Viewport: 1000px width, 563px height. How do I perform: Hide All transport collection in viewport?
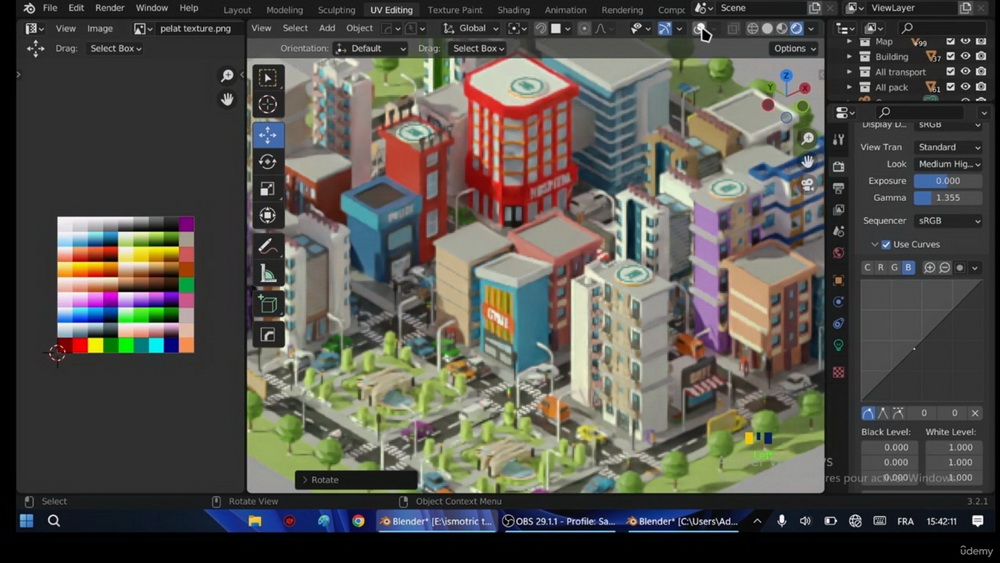[x=966, y=72]
